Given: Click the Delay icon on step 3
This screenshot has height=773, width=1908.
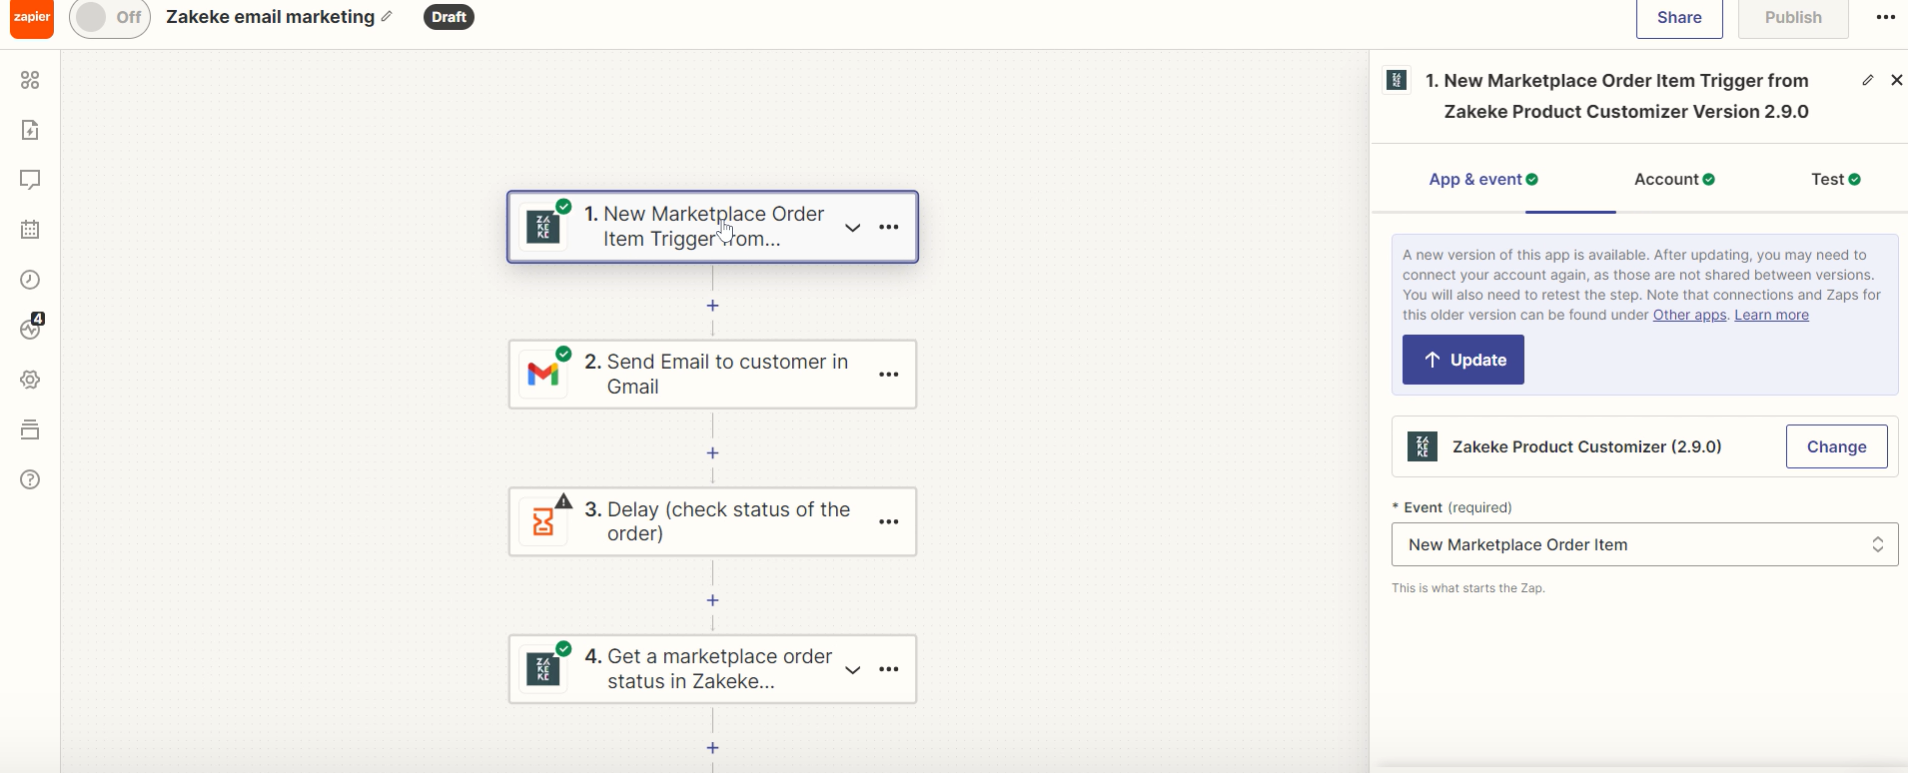Looking at the screenshot, I should coord(543,522).
